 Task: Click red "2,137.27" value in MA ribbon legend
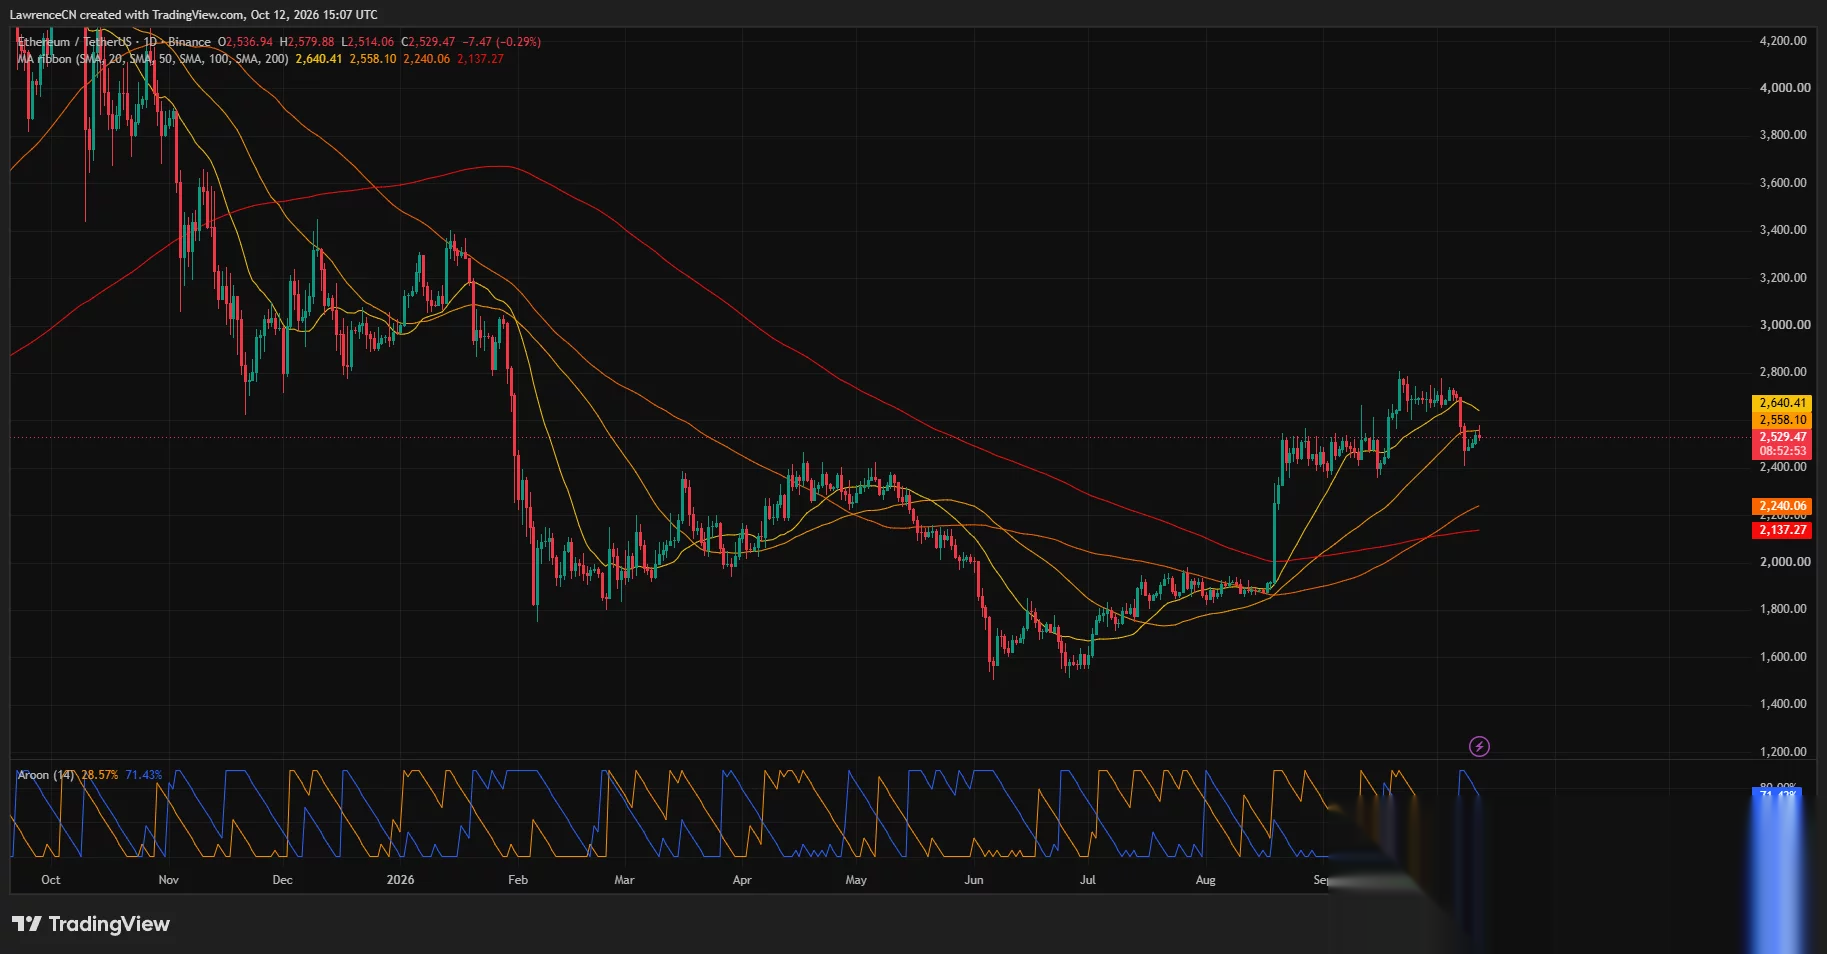(481, 59)
